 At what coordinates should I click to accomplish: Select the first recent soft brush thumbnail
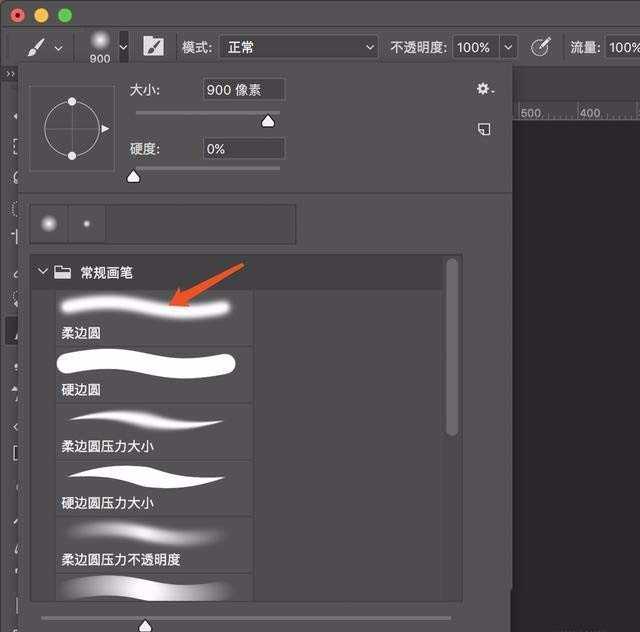(48, 224)
